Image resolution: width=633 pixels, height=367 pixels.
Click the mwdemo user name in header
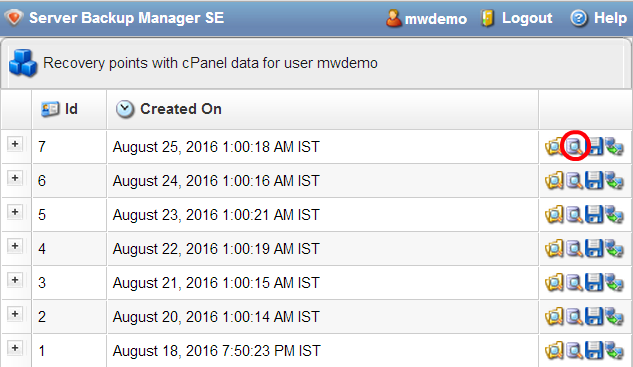click(x=436, y=19)
